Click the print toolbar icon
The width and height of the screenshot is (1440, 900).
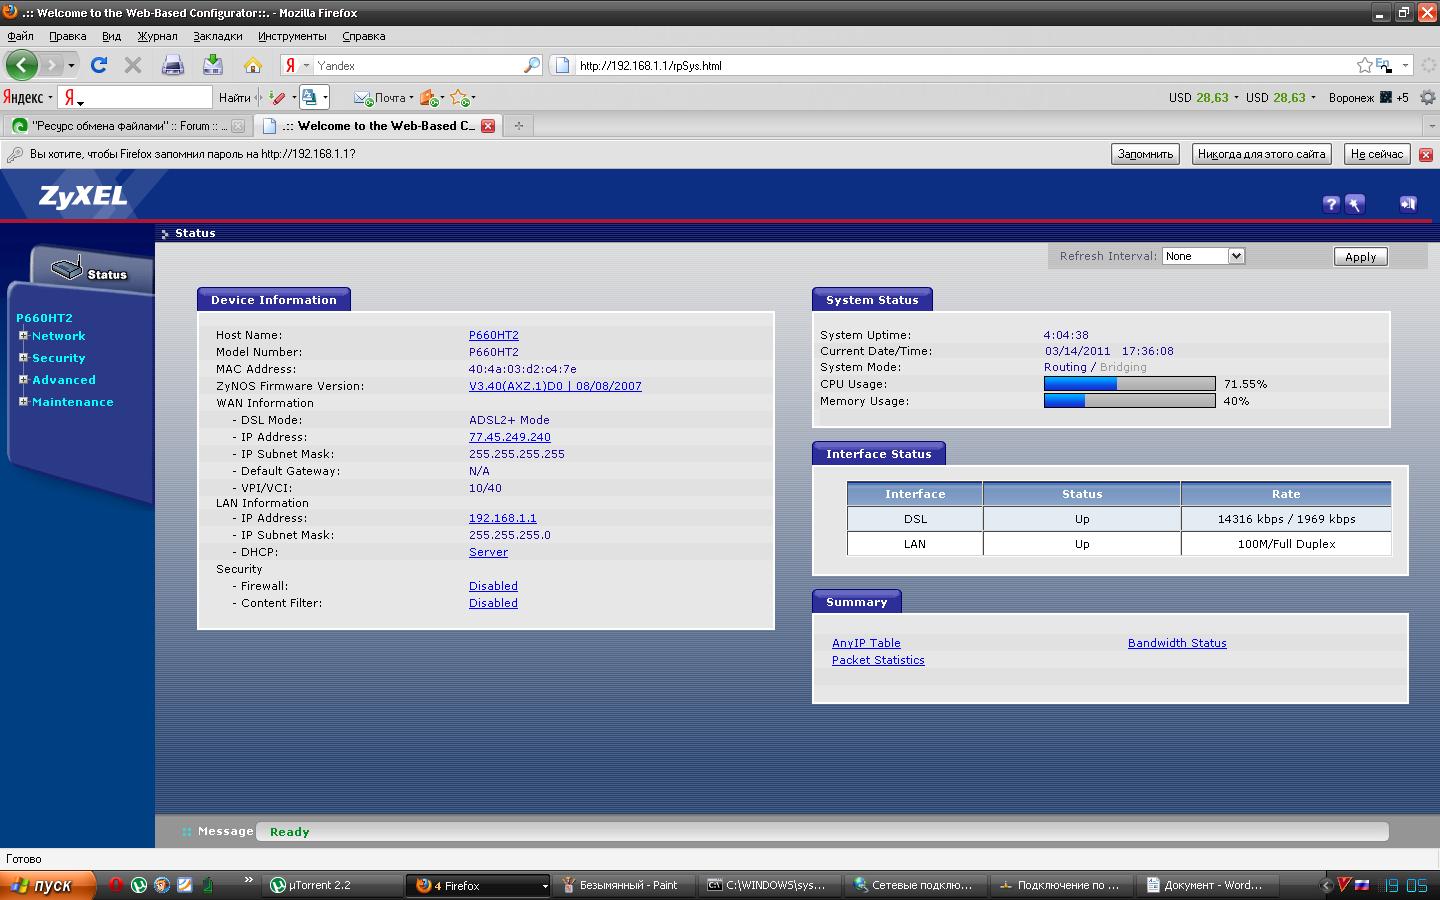pos(173,66)
